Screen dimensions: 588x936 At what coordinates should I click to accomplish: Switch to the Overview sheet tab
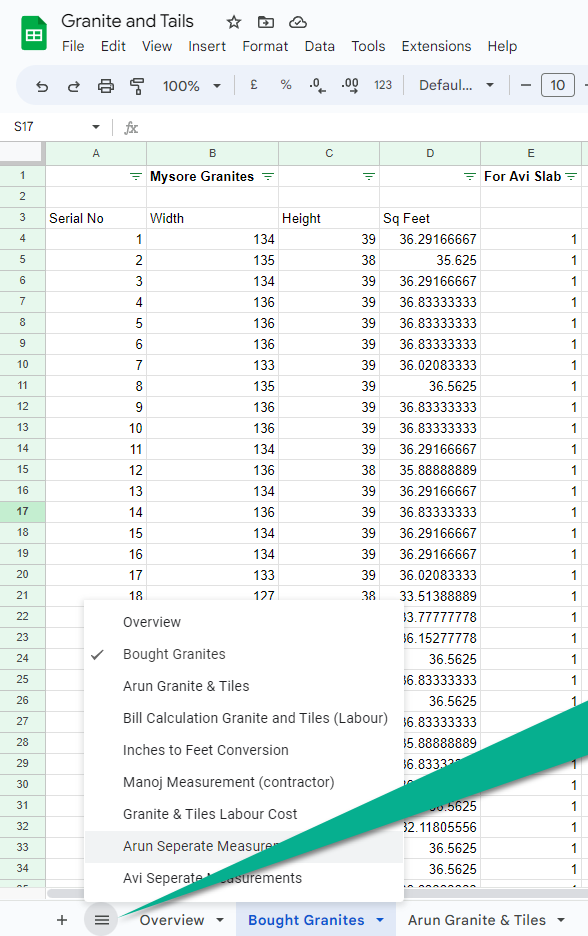click(172, 920)
